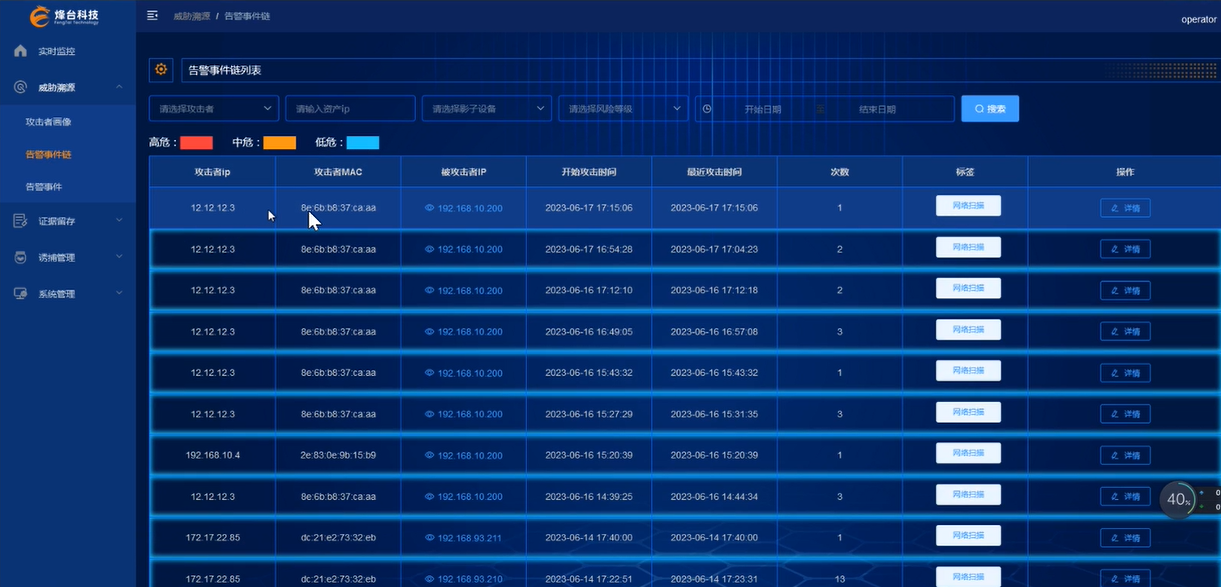
Task: Collapse the sidebar with the hamburger icon
Action: coord(152,15)
